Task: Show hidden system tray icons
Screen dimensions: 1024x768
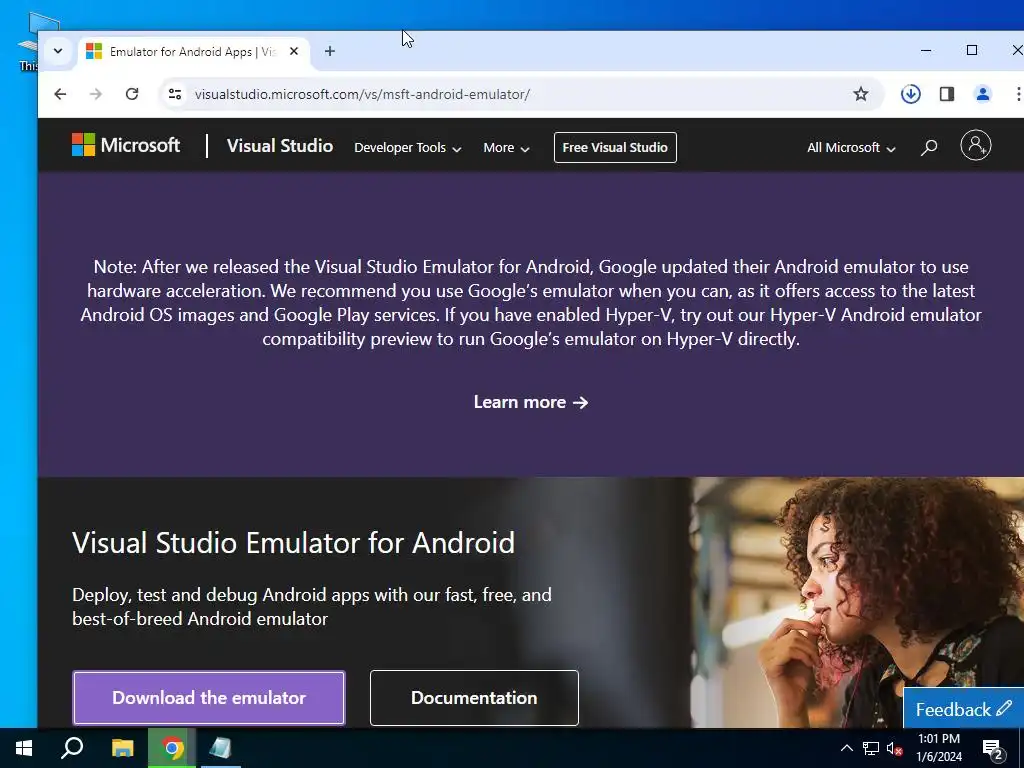Action: point(846,748)
